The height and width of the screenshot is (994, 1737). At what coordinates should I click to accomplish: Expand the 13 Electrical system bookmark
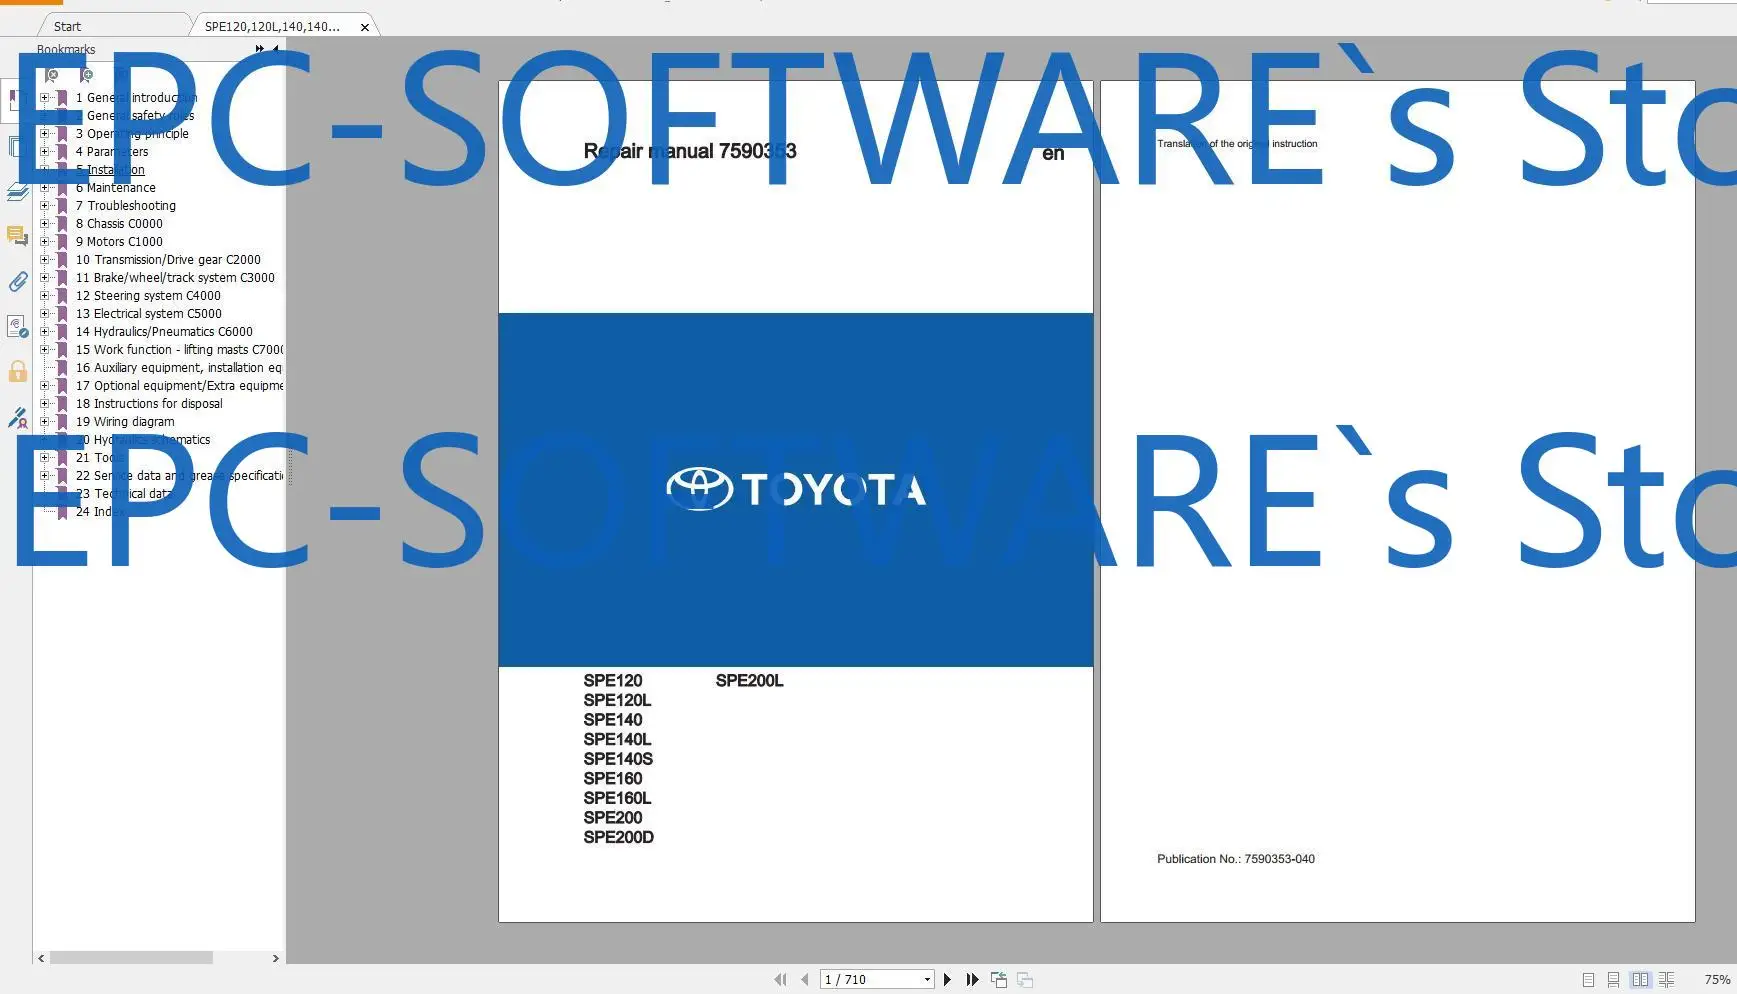point(44,314)
